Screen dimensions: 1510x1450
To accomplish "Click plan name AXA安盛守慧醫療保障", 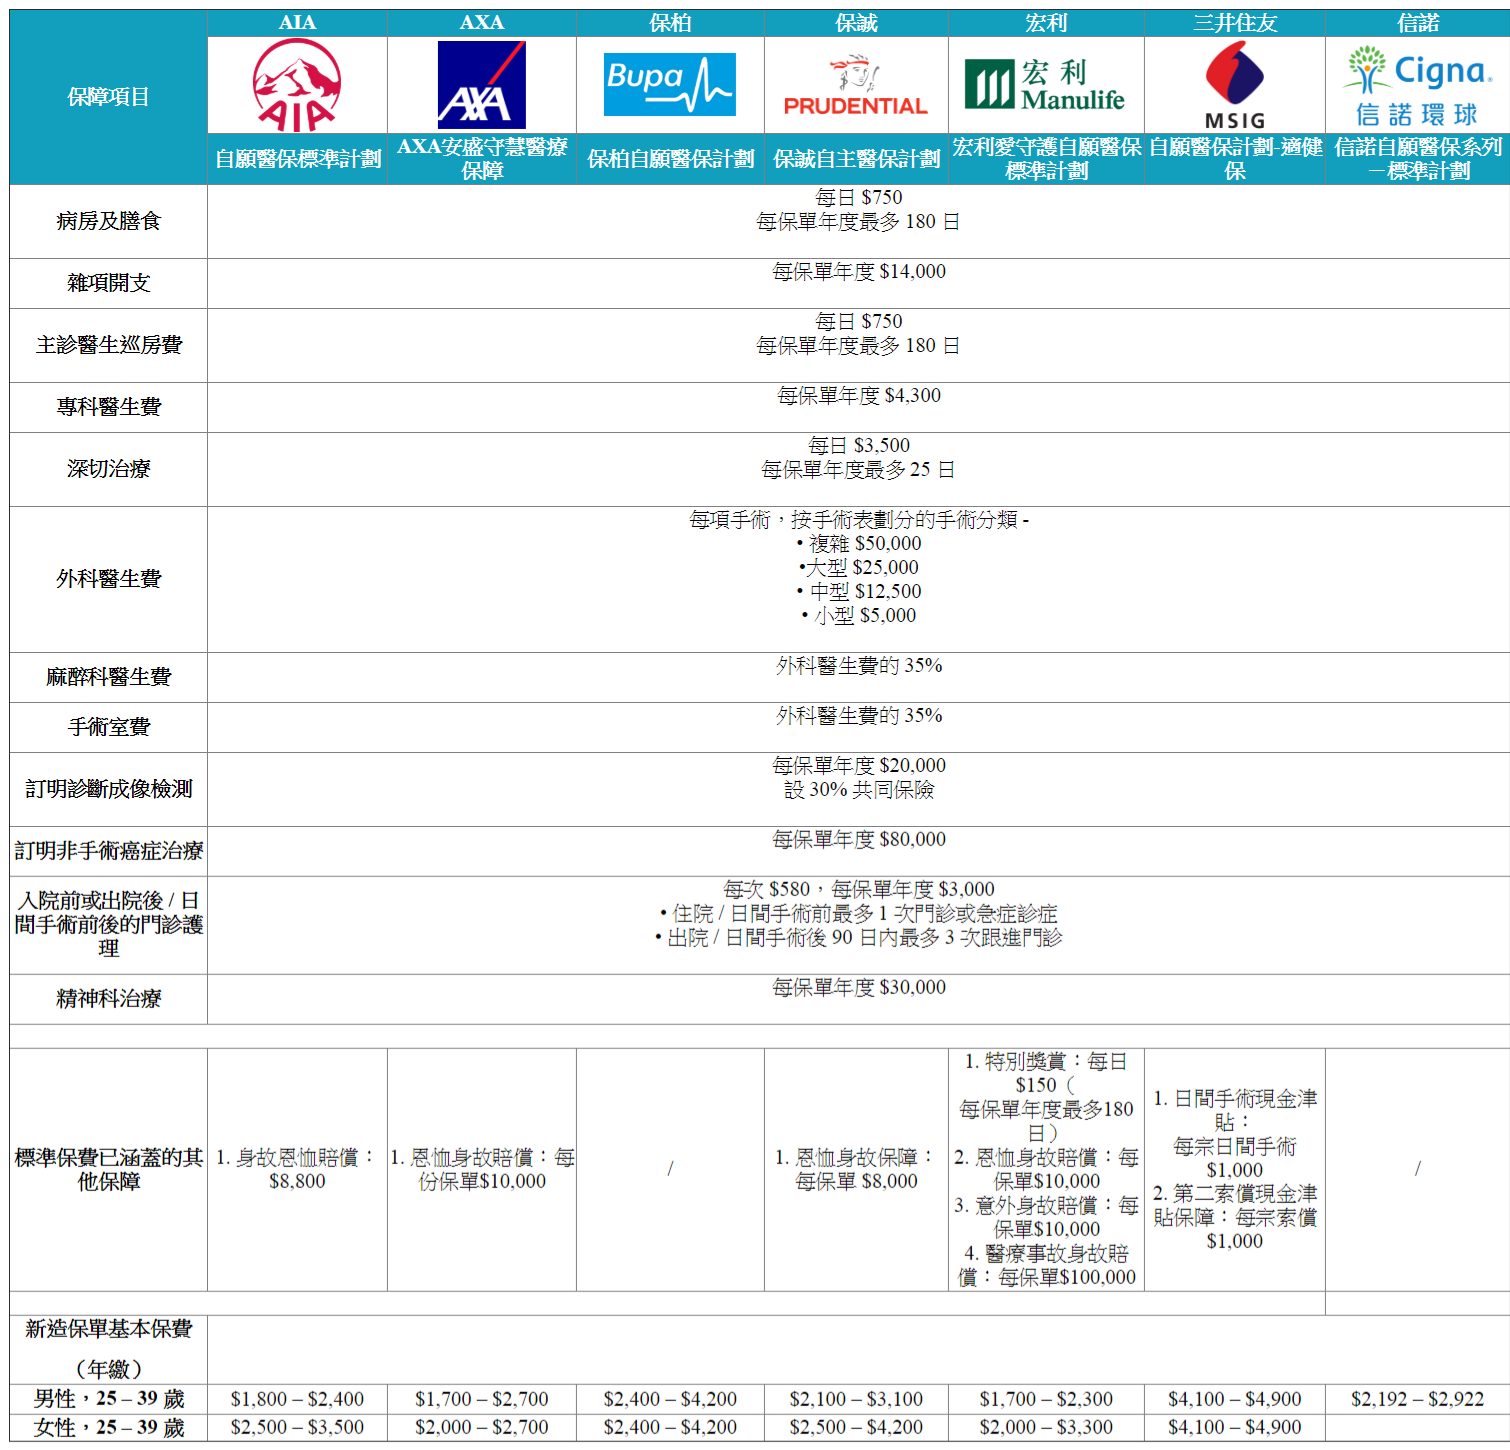I will (482, 159).
